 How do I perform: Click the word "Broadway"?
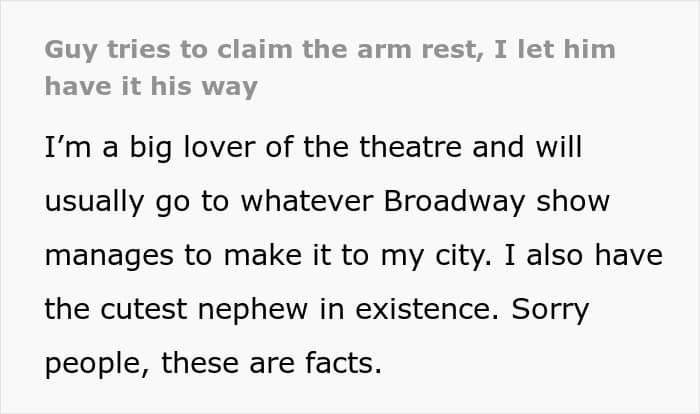click(x=461, y=202)
